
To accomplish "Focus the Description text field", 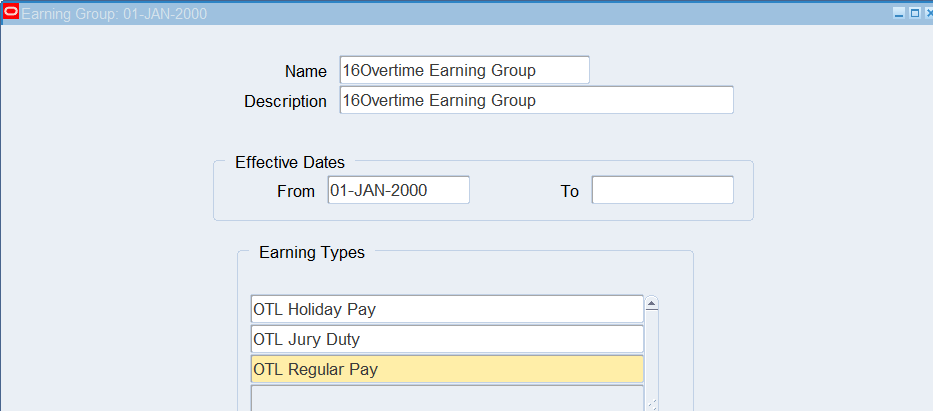I will (x=536, y=100).
